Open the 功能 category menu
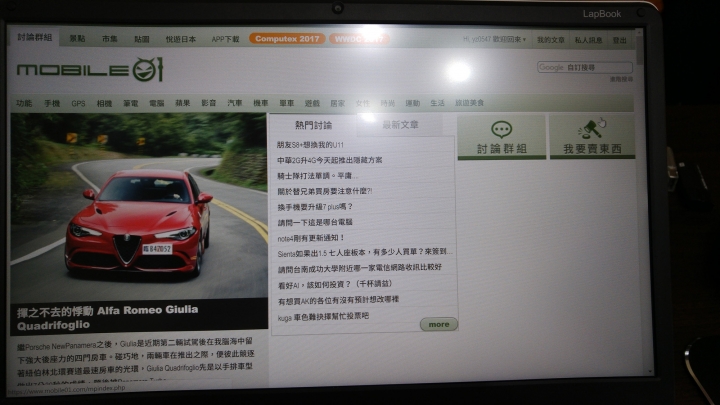Viewport: 720px width, 405px height. [x=24, y=103]
